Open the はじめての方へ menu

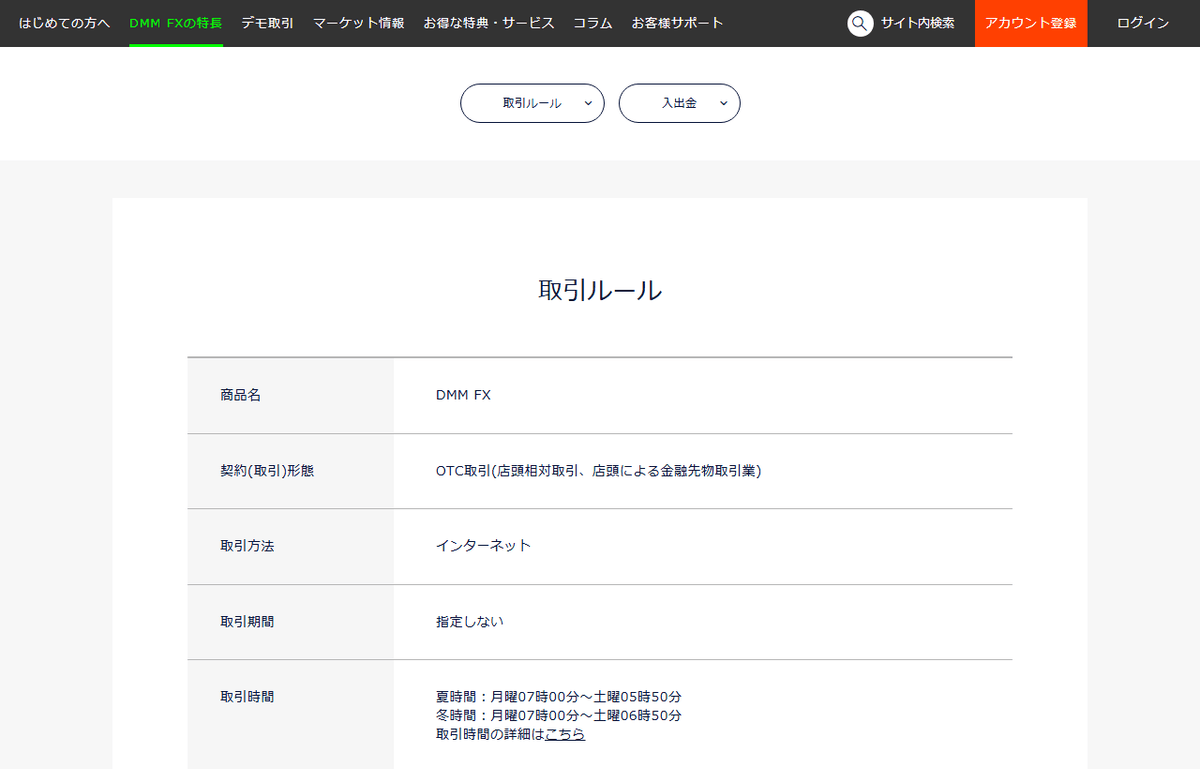64,22
